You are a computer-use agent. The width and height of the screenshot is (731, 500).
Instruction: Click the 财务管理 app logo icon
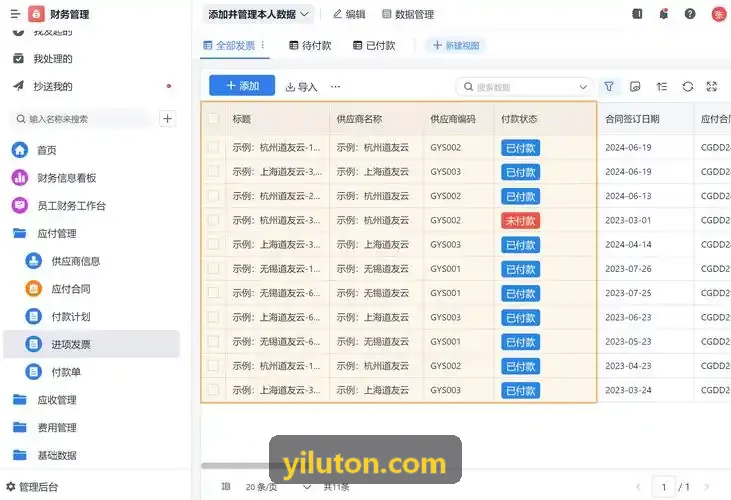coord(36,14)
